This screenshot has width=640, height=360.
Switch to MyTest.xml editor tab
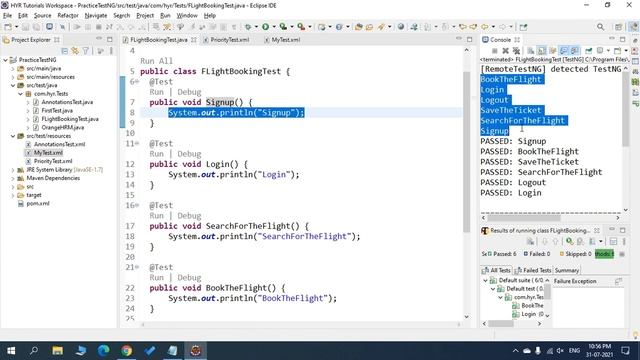(x=282, y=40)
